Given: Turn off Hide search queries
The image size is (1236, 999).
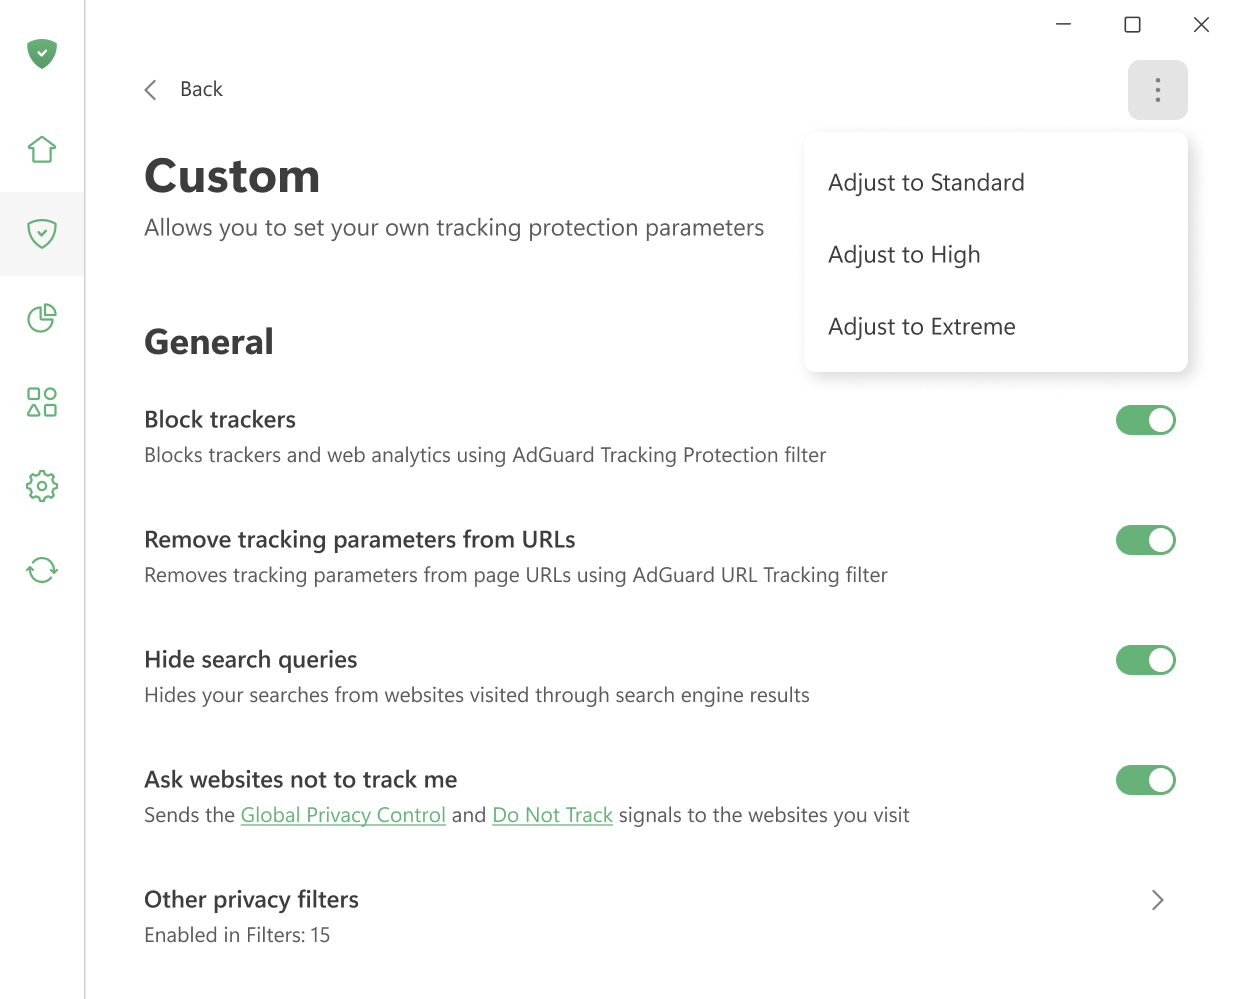Looking at the screenshot, I should (1146, 660).
